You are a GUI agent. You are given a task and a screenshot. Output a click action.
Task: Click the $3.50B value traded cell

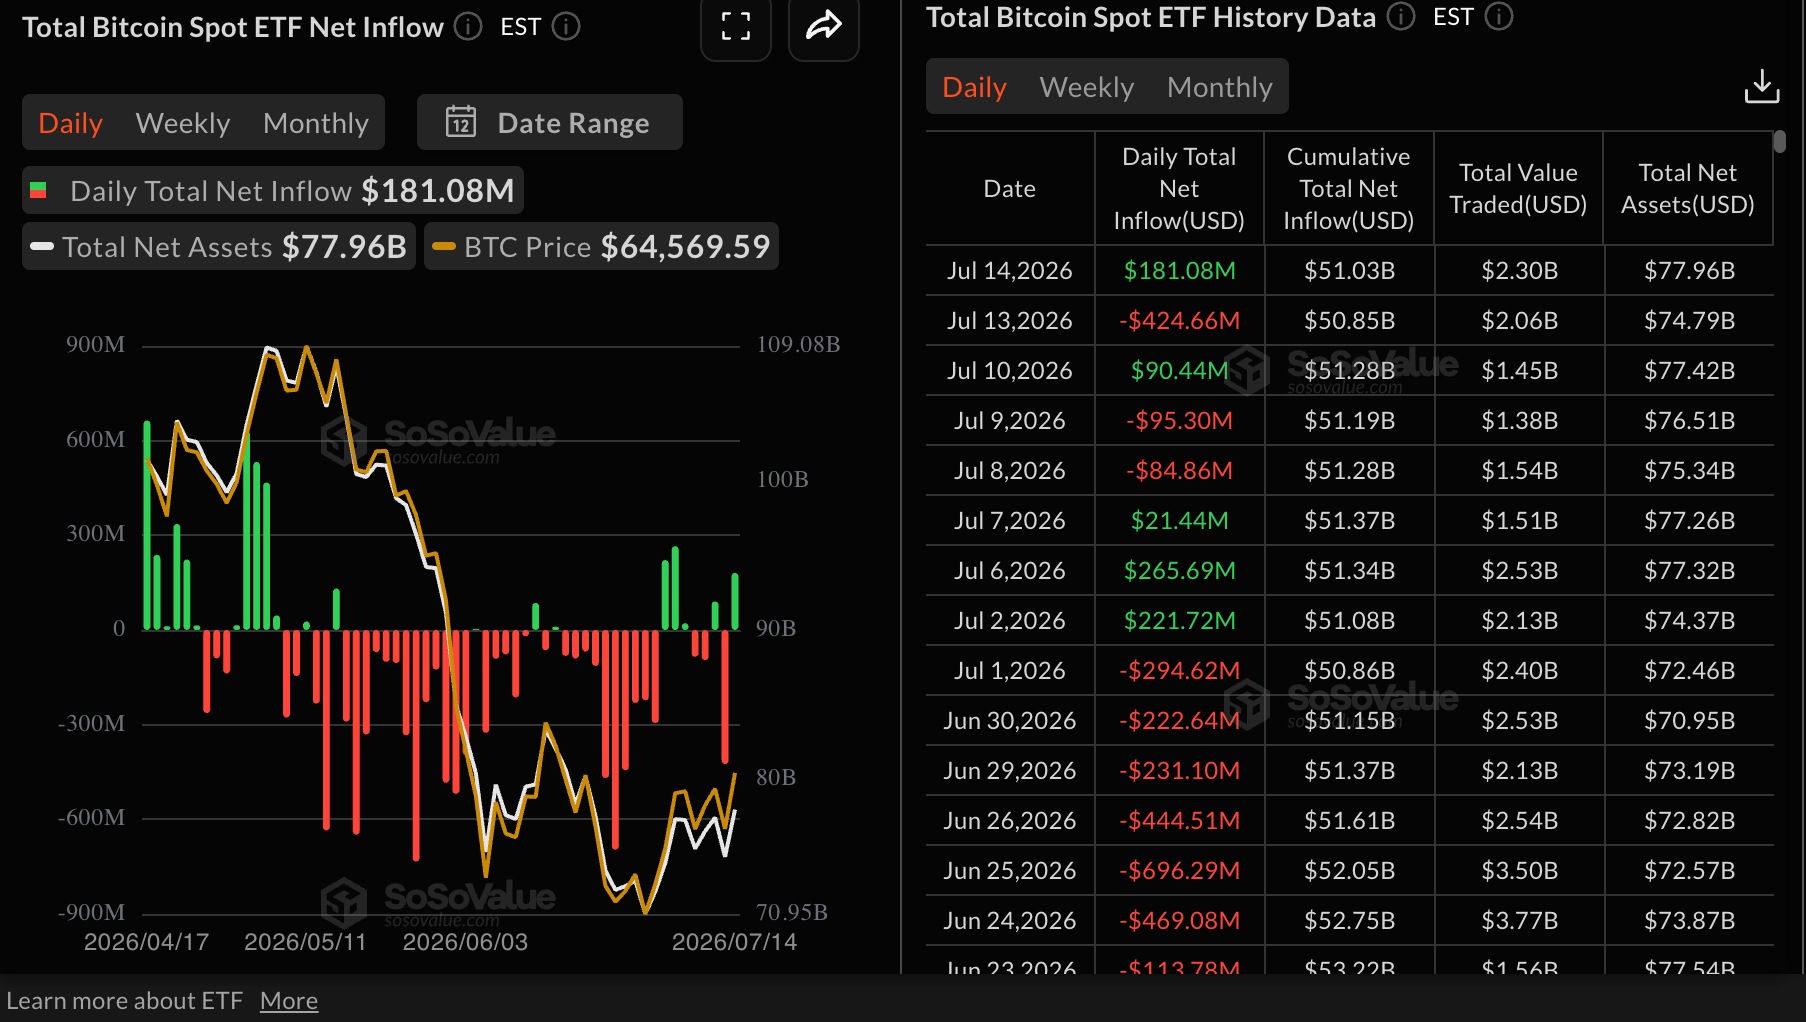pos(1520,871)
